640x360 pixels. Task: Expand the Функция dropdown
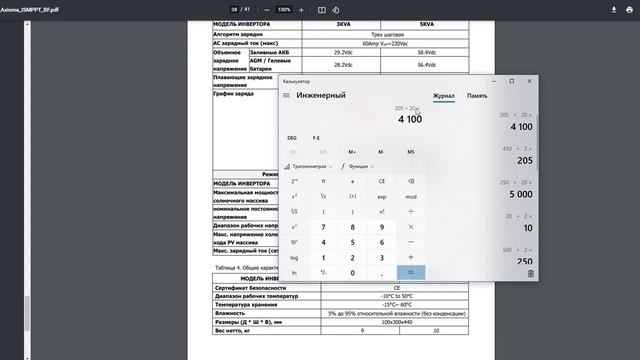click(358, 167)
